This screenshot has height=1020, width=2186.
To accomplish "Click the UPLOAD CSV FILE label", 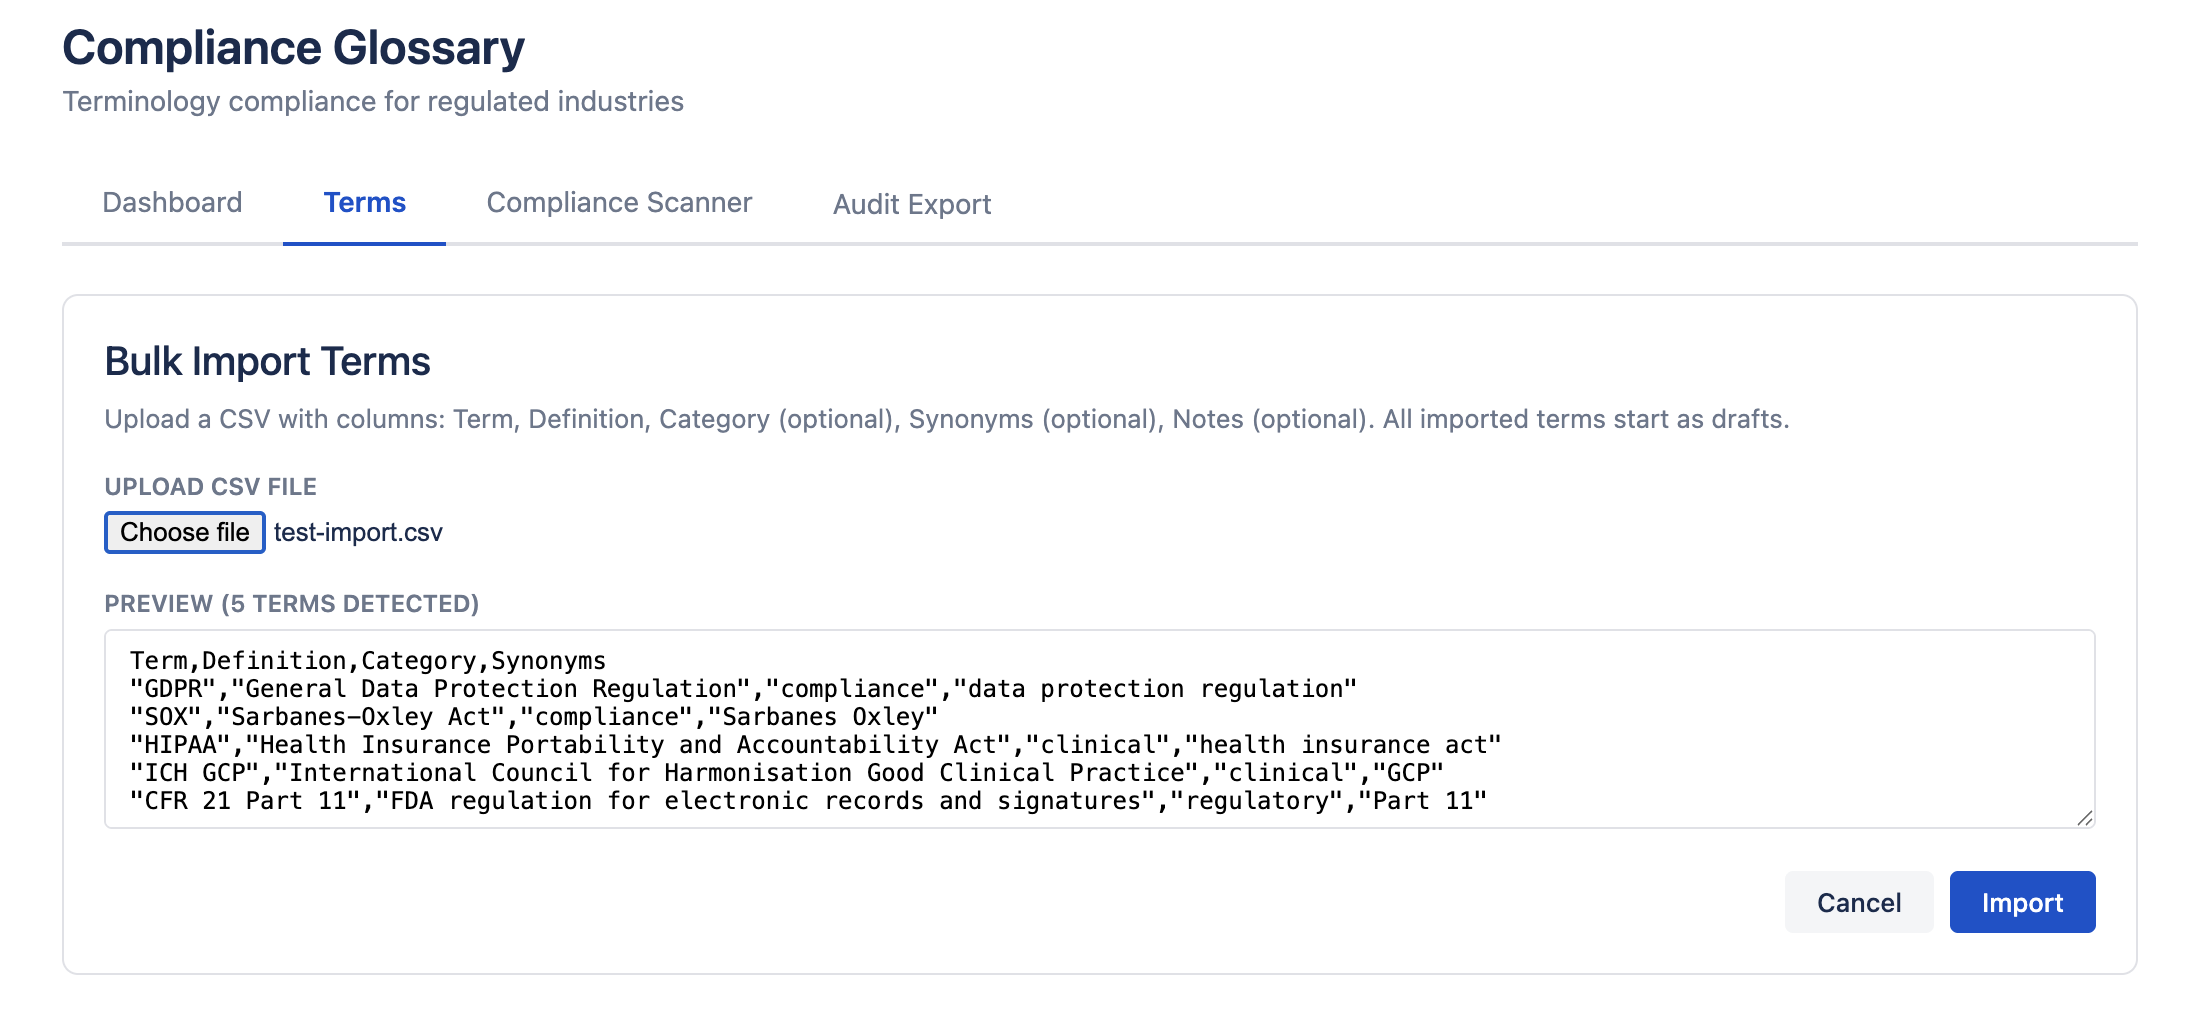I will (x=210, y=486).
